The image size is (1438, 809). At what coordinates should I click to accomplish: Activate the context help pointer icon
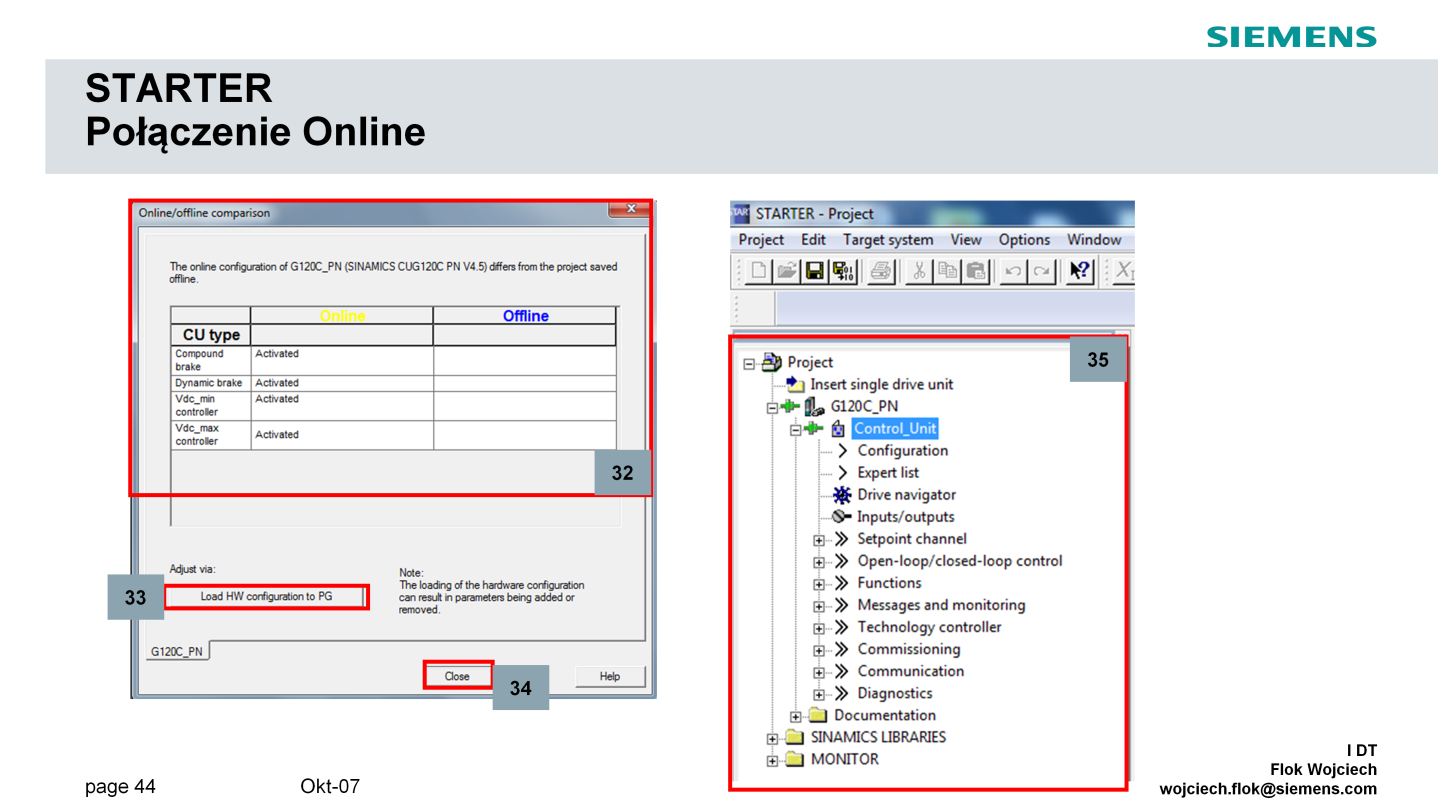click(x=1080, y=270)
